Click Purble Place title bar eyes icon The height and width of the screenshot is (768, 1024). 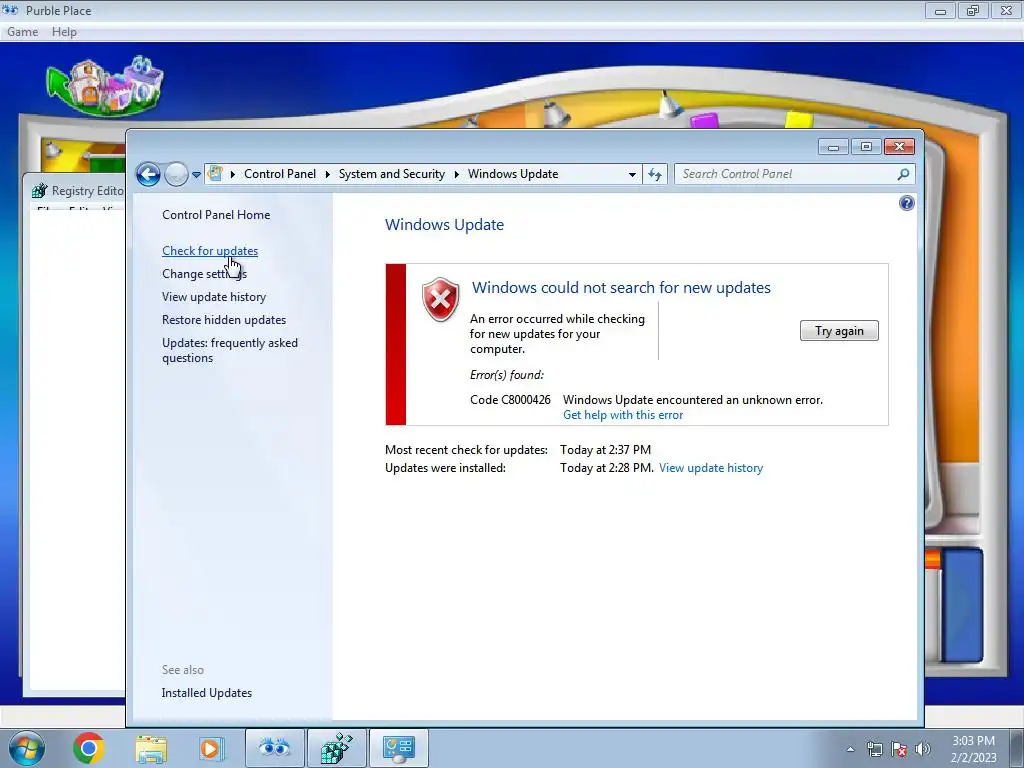pos(10,10)
